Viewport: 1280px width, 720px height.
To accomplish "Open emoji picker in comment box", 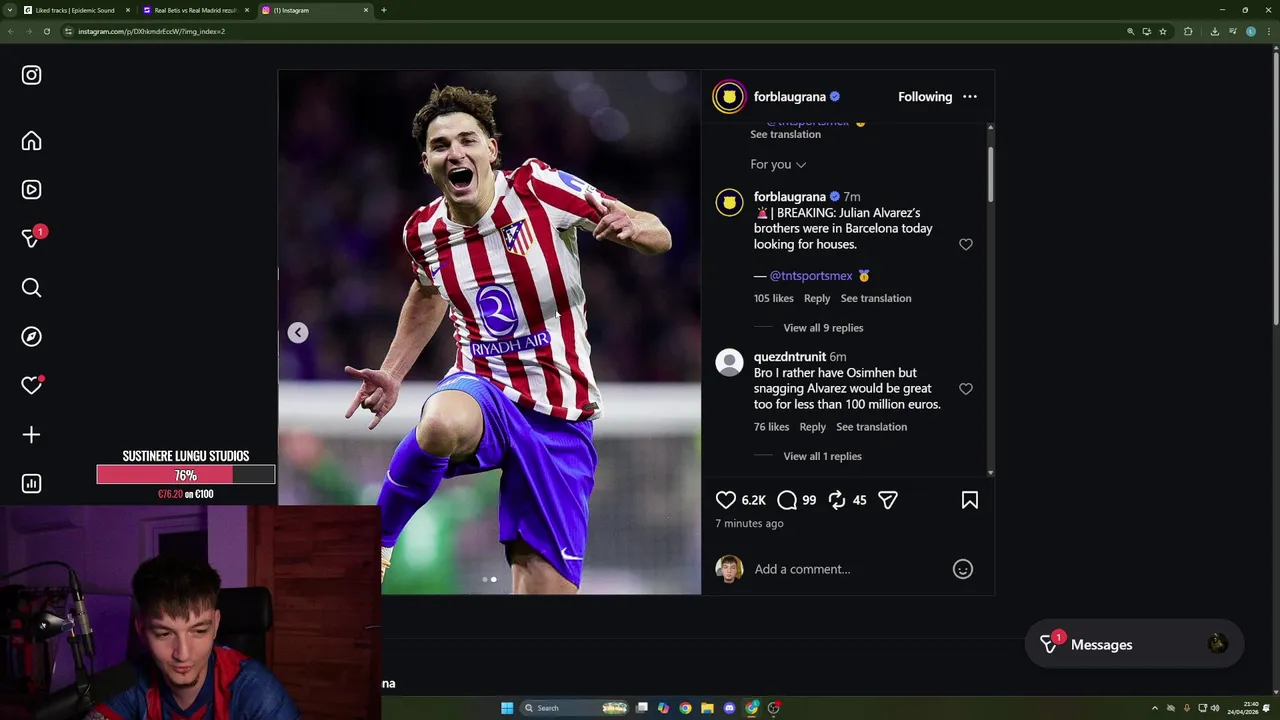I will pyautogui.click(x=963, y=569).
